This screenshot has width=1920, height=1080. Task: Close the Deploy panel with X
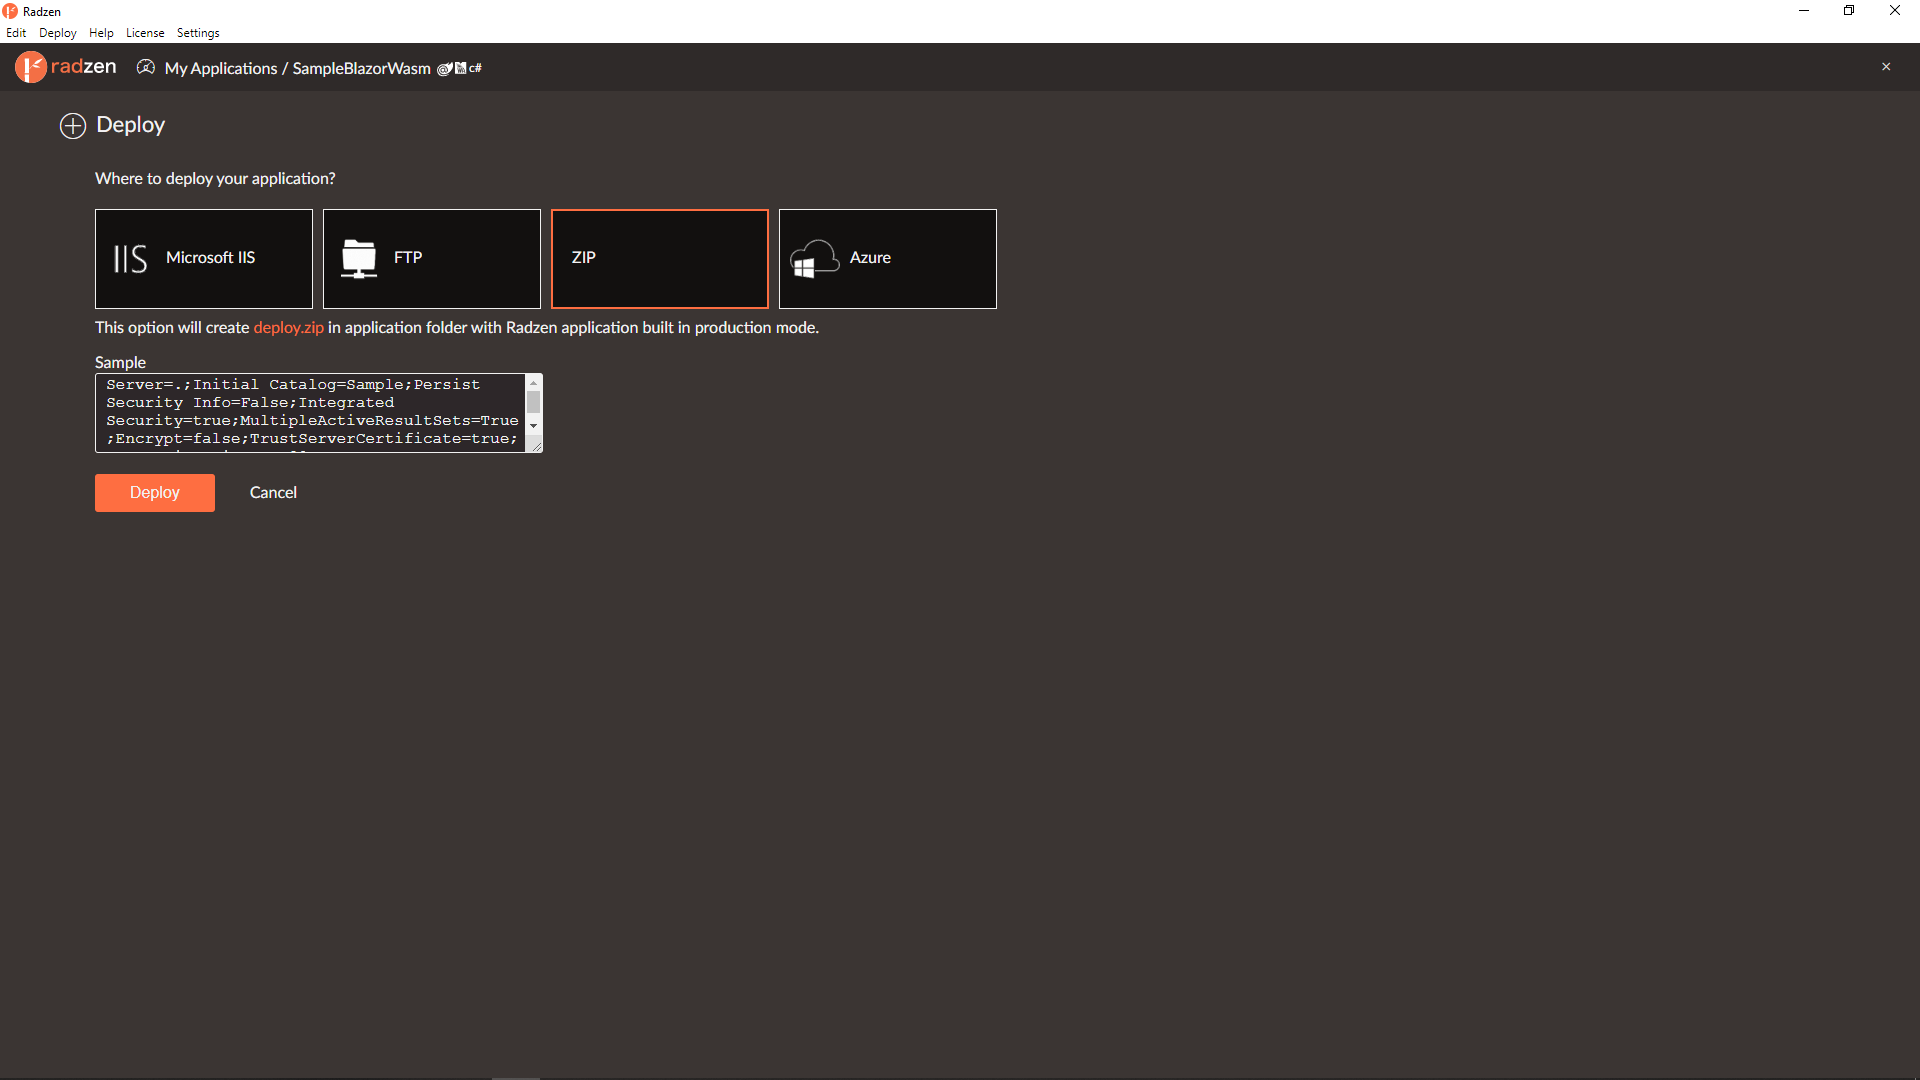pos(1886,67)
